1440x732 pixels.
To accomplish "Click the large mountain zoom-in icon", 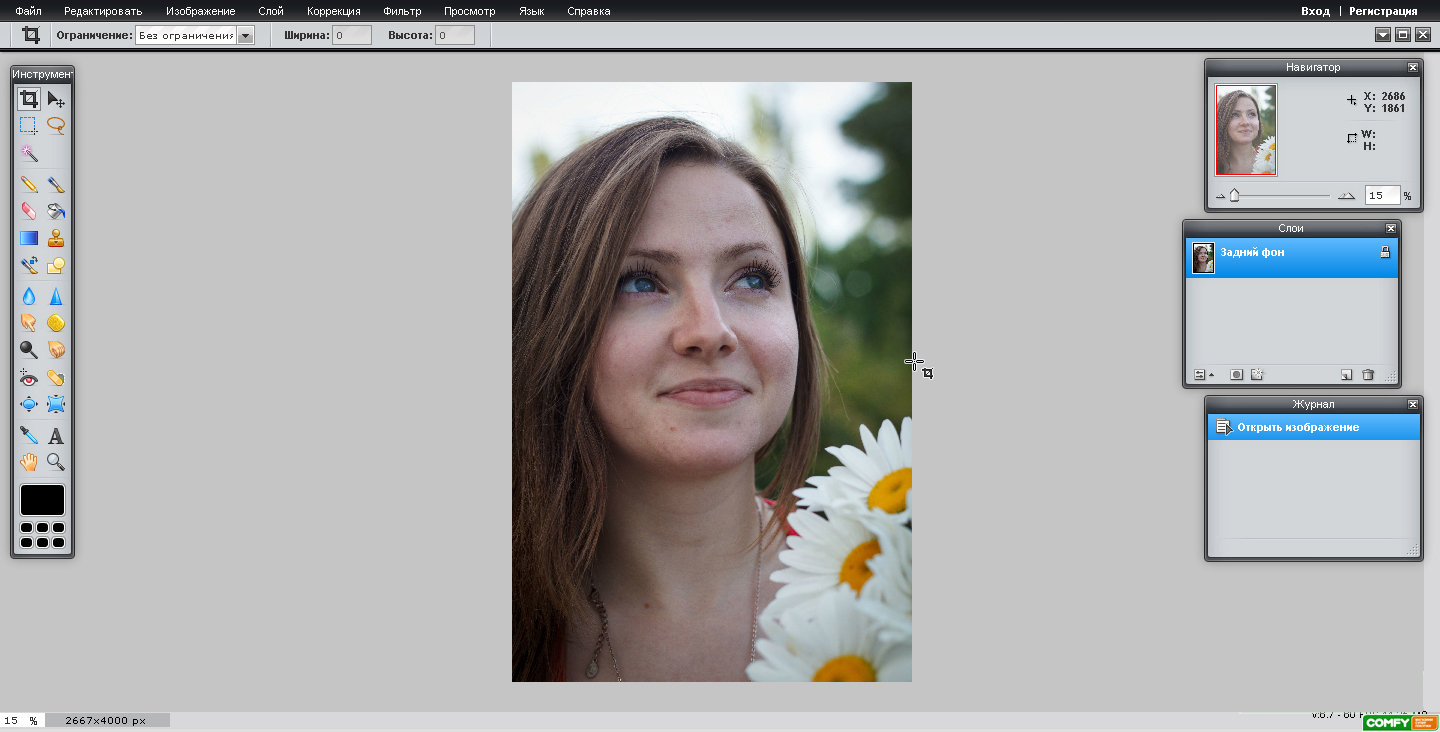I will click(1346, 196).
